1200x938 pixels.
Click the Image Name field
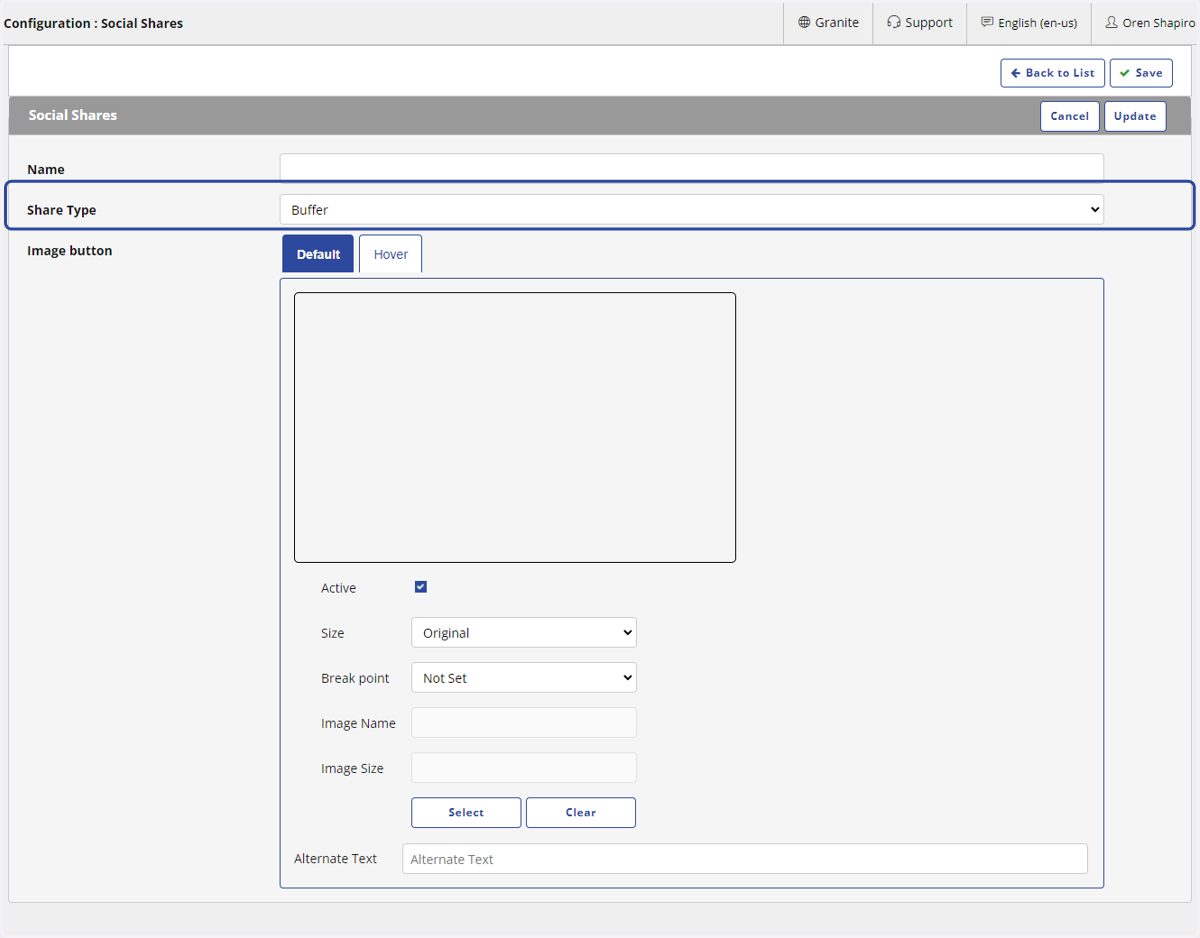[524, 723]
